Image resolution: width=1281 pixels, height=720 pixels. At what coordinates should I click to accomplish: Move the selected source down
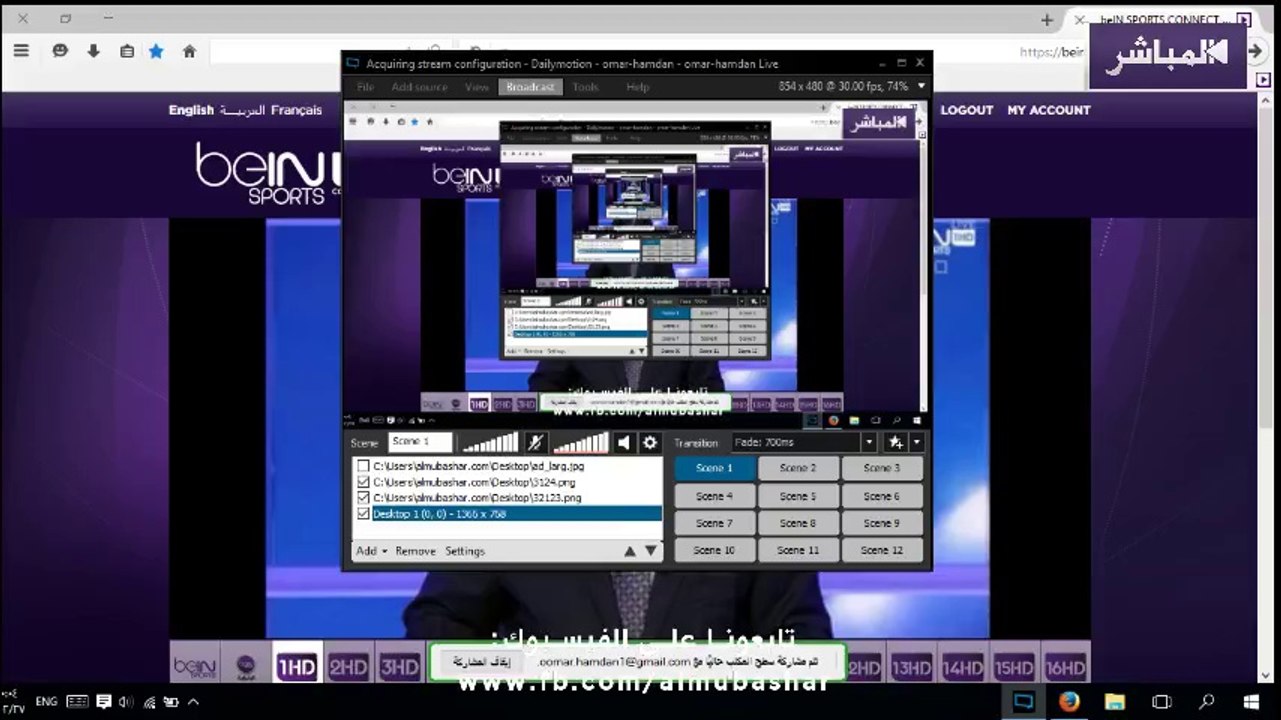point(651,551)
